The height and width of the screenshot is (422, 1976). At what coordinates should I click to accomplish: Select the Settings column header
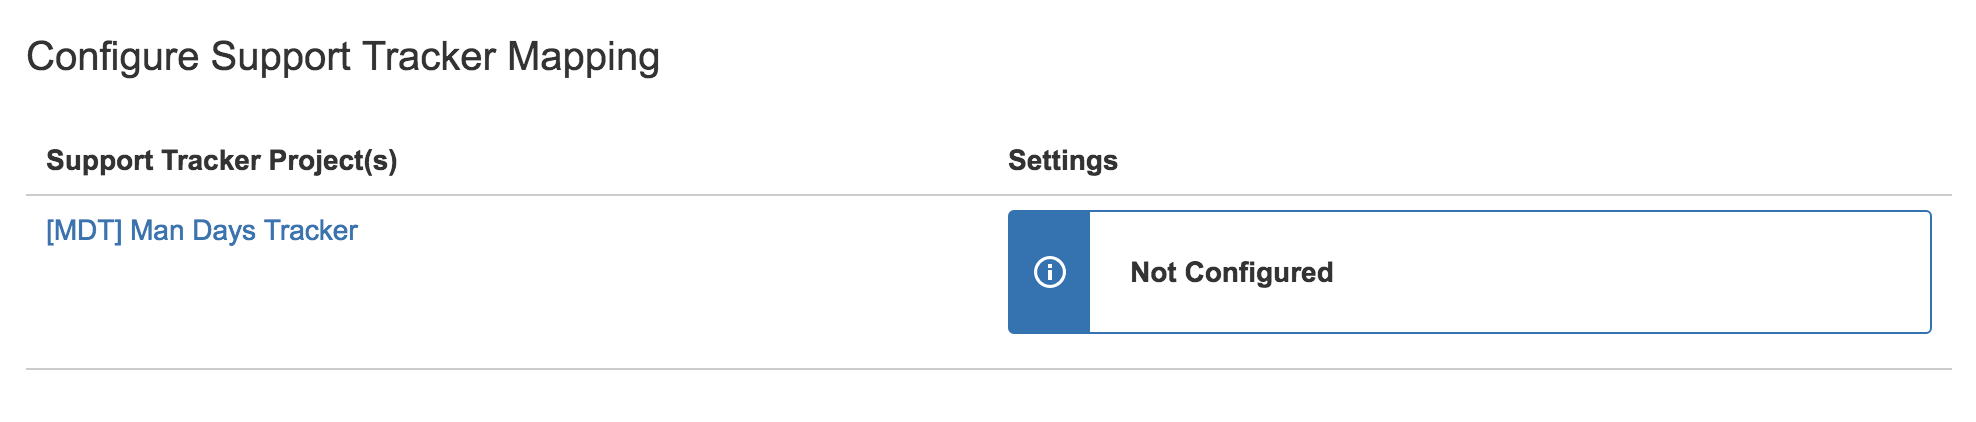click(1062, 160)
